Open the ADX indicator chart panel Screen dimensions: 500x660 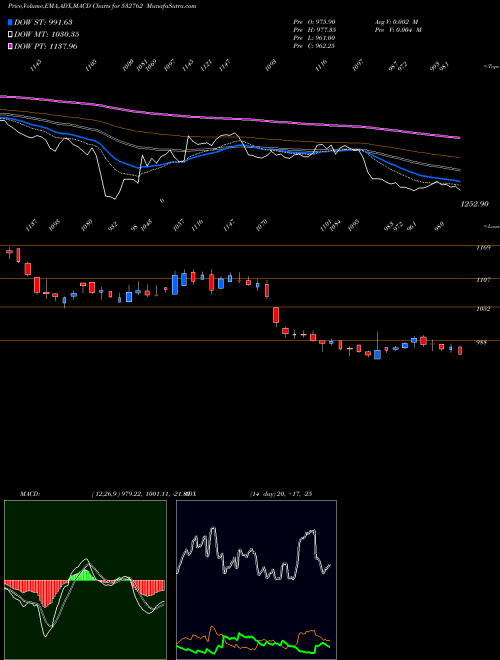(x=256, y=580)
